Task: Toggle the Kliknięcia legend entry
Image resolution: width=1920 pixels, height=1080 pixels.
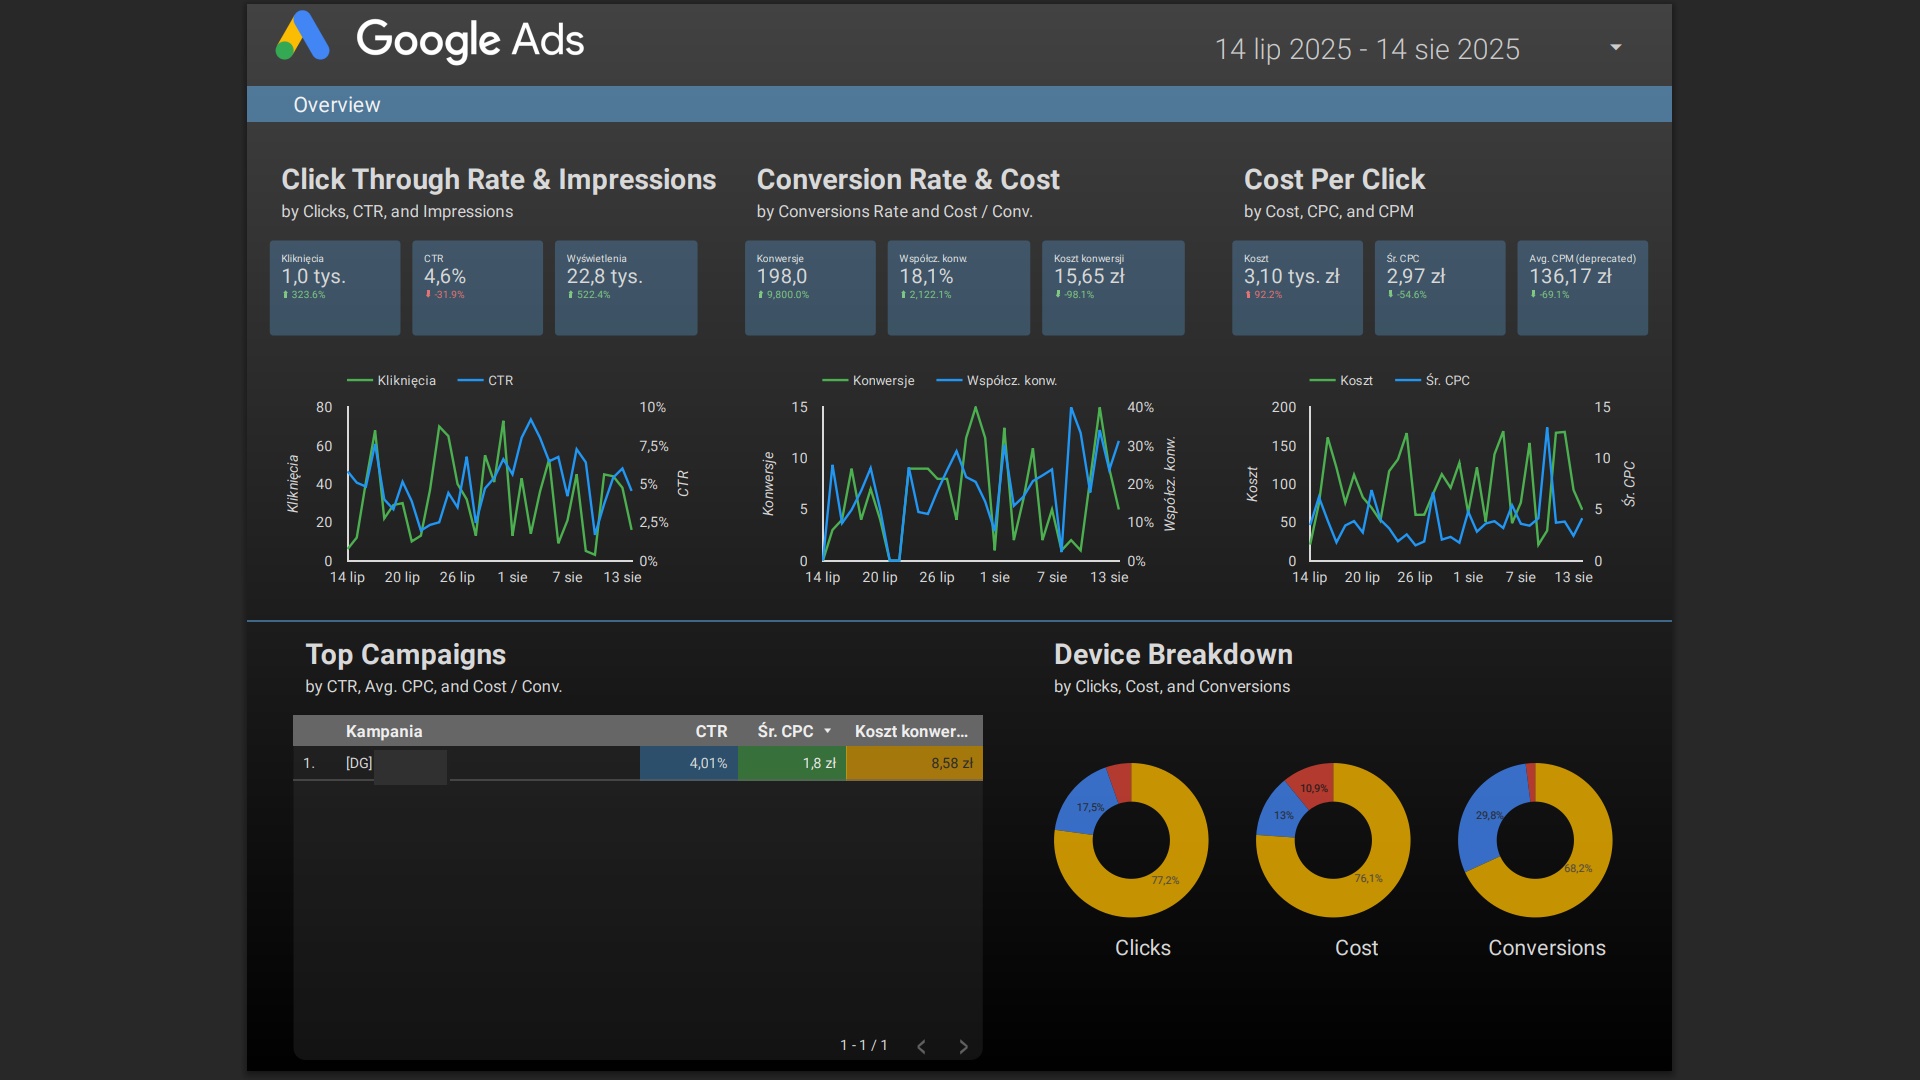Action: coord(391,381)
